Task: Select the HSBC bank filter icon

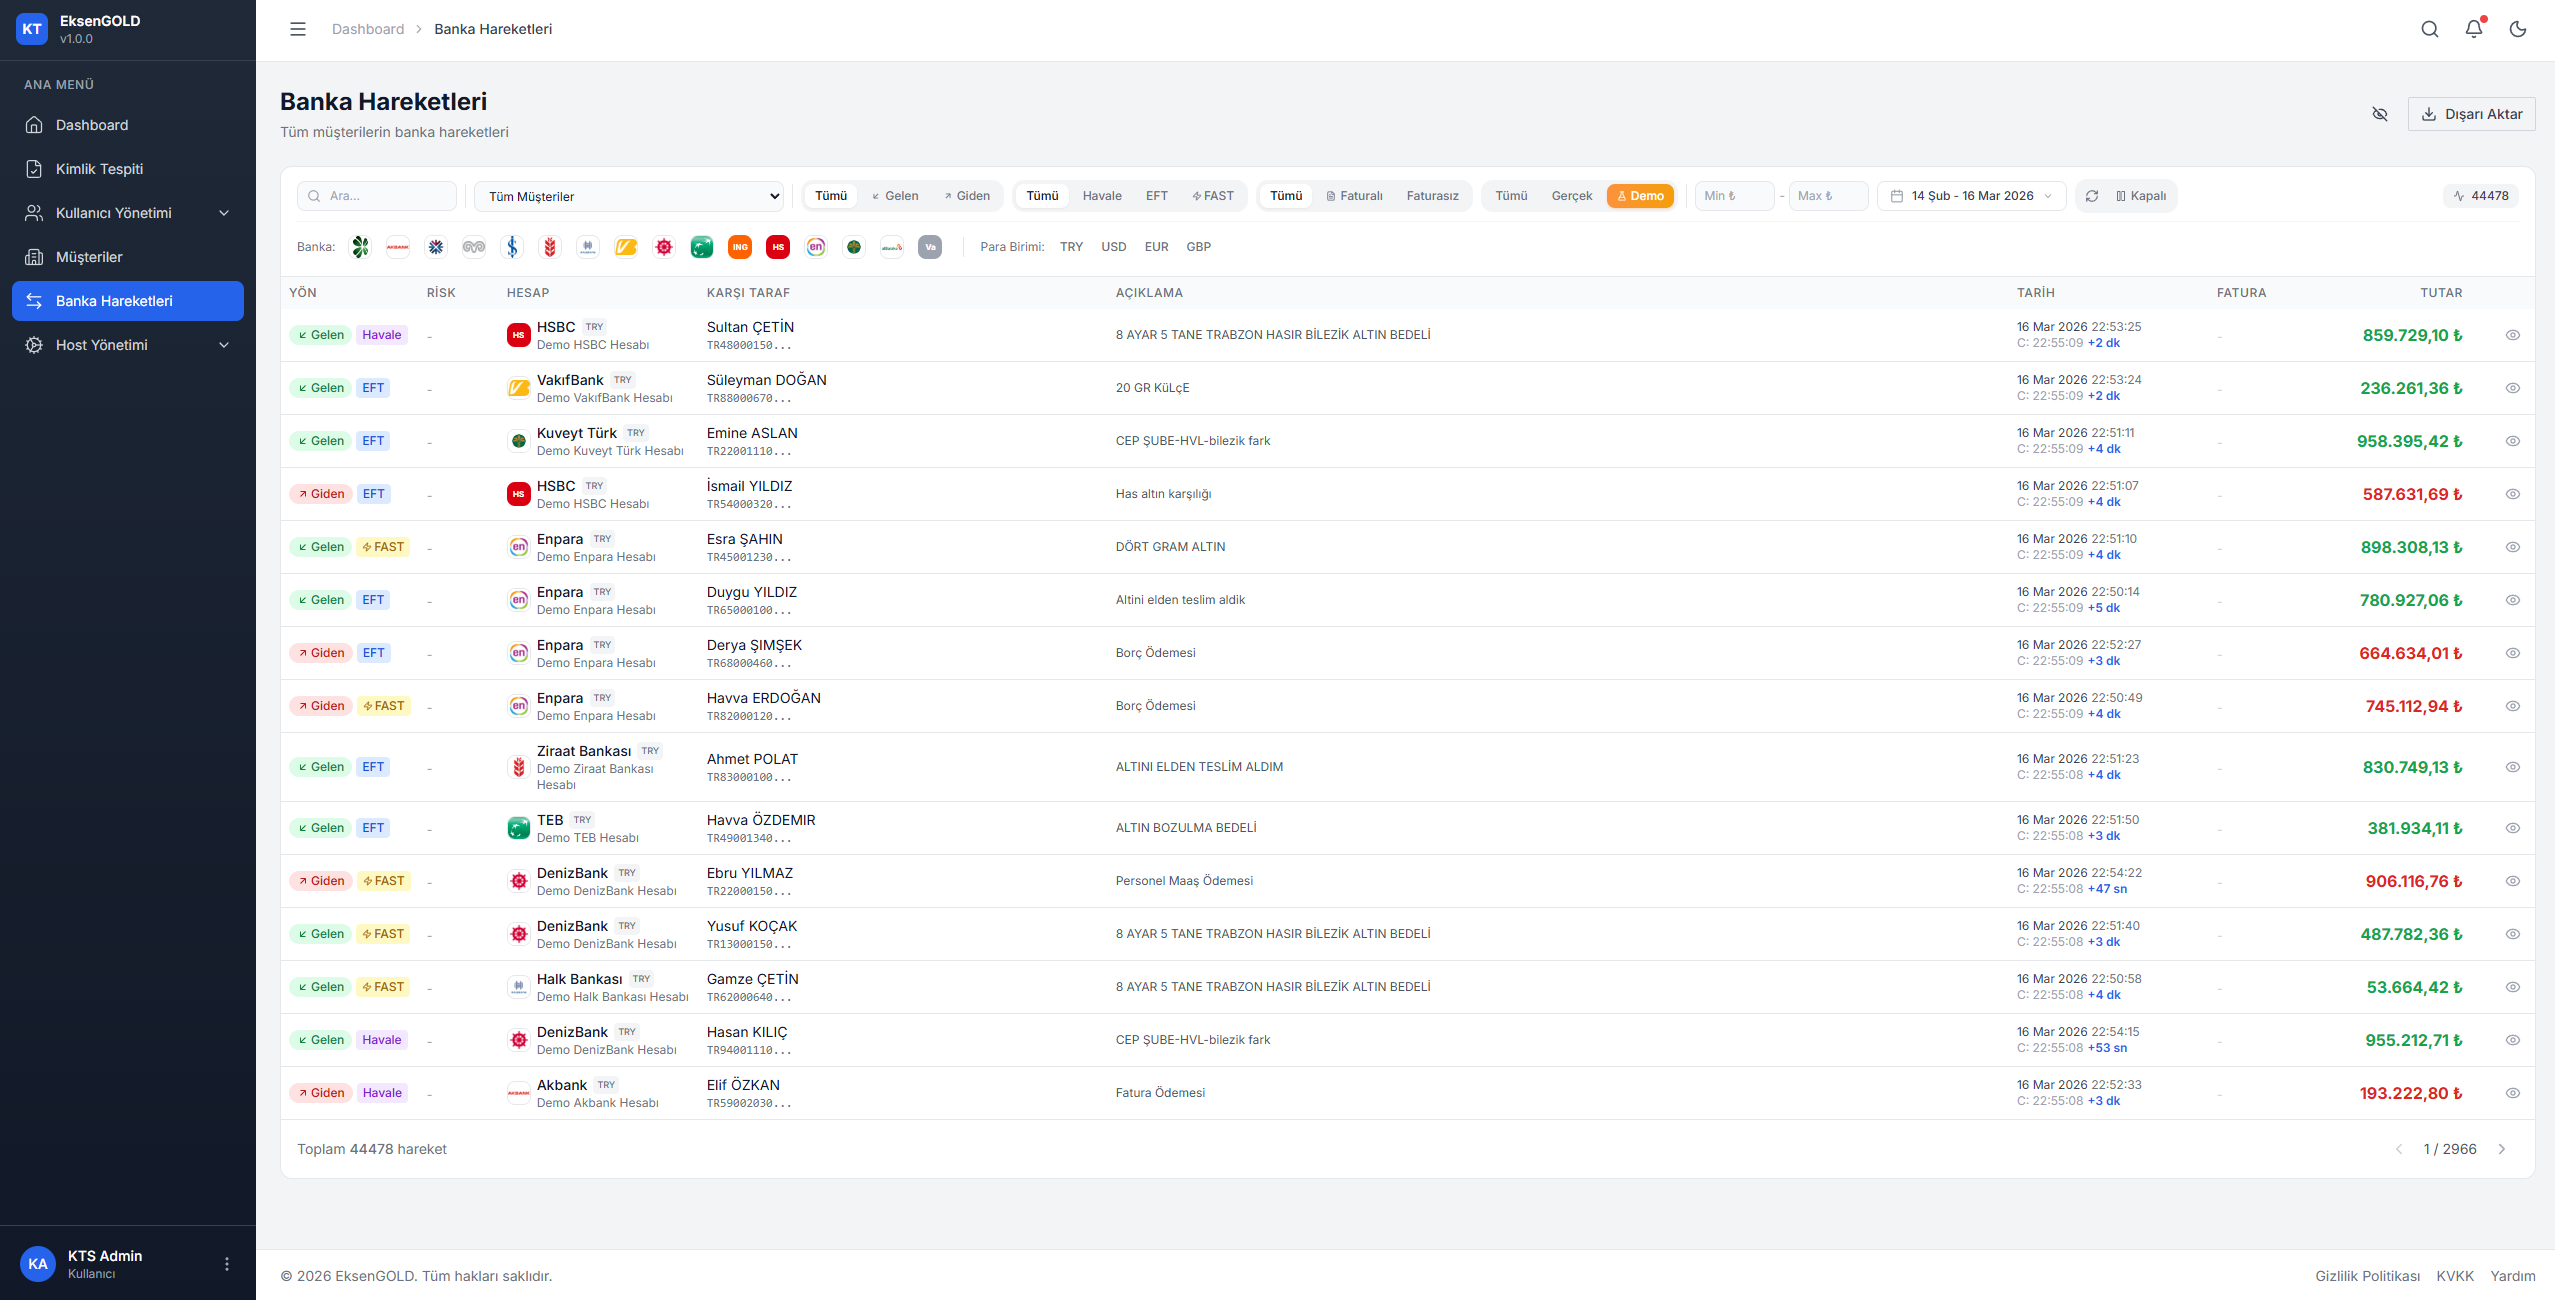Action: click(778, 247)
